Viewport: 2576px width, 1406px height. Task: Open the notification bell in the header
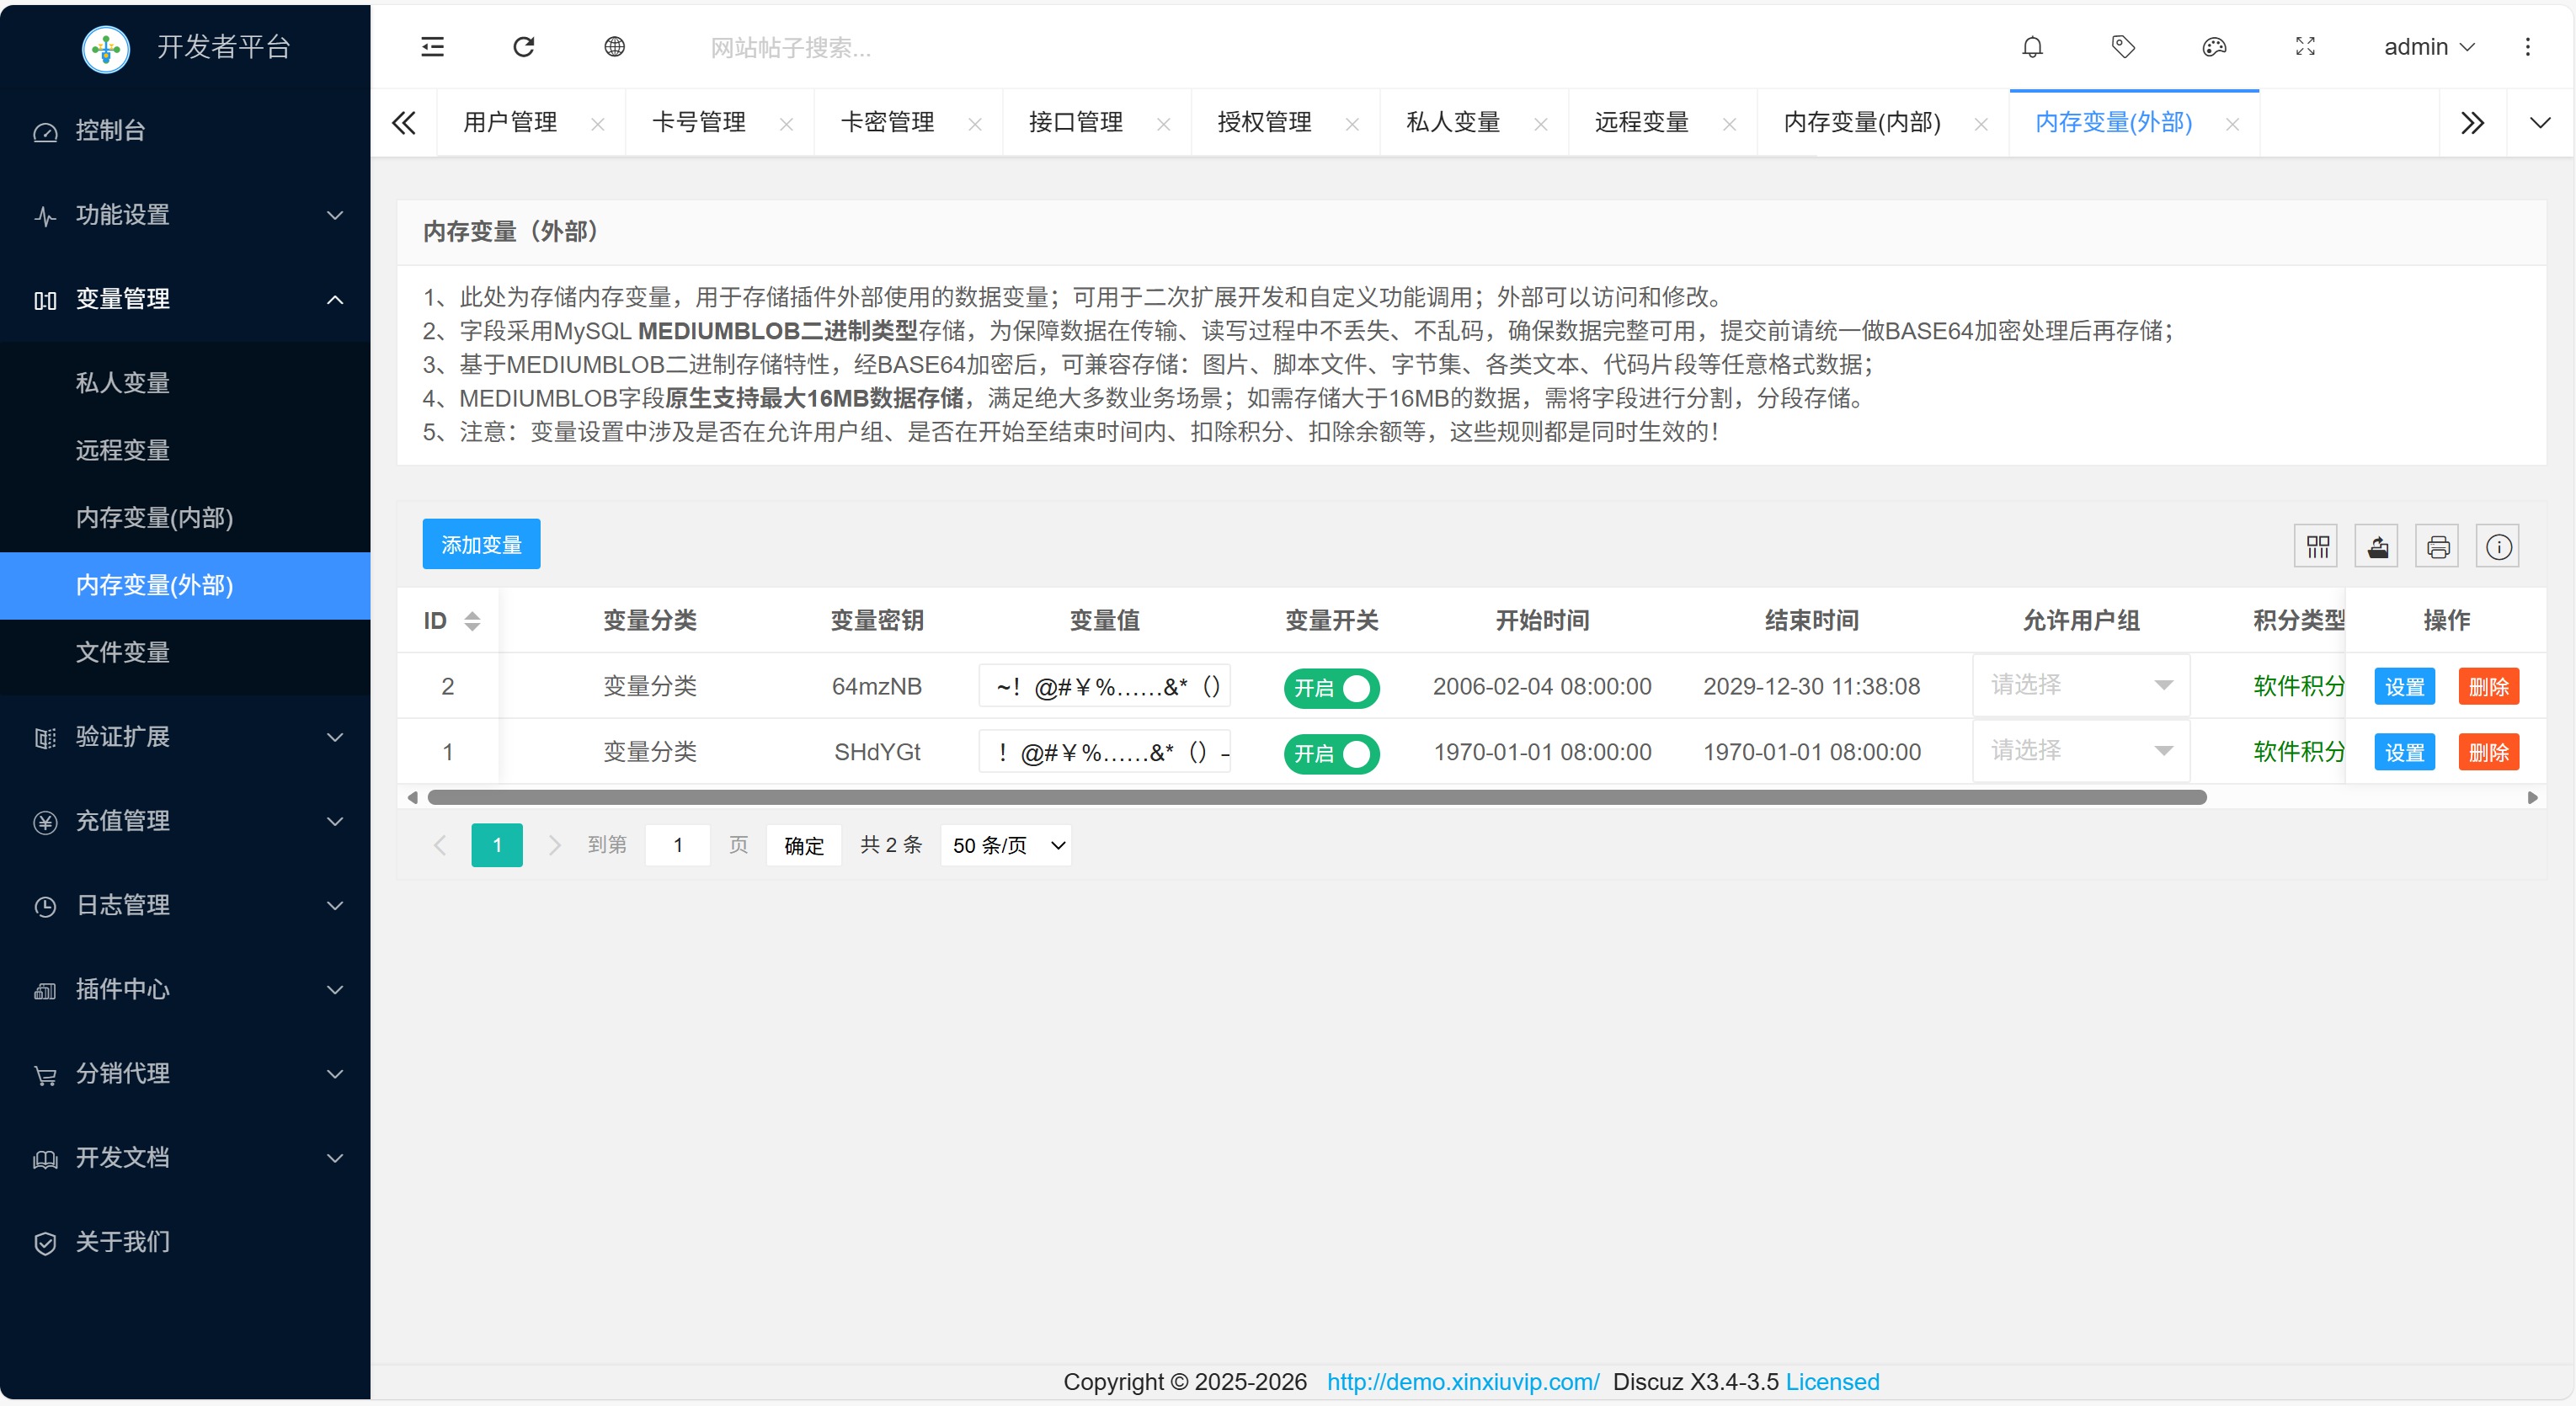click(x=2032, y=47)
